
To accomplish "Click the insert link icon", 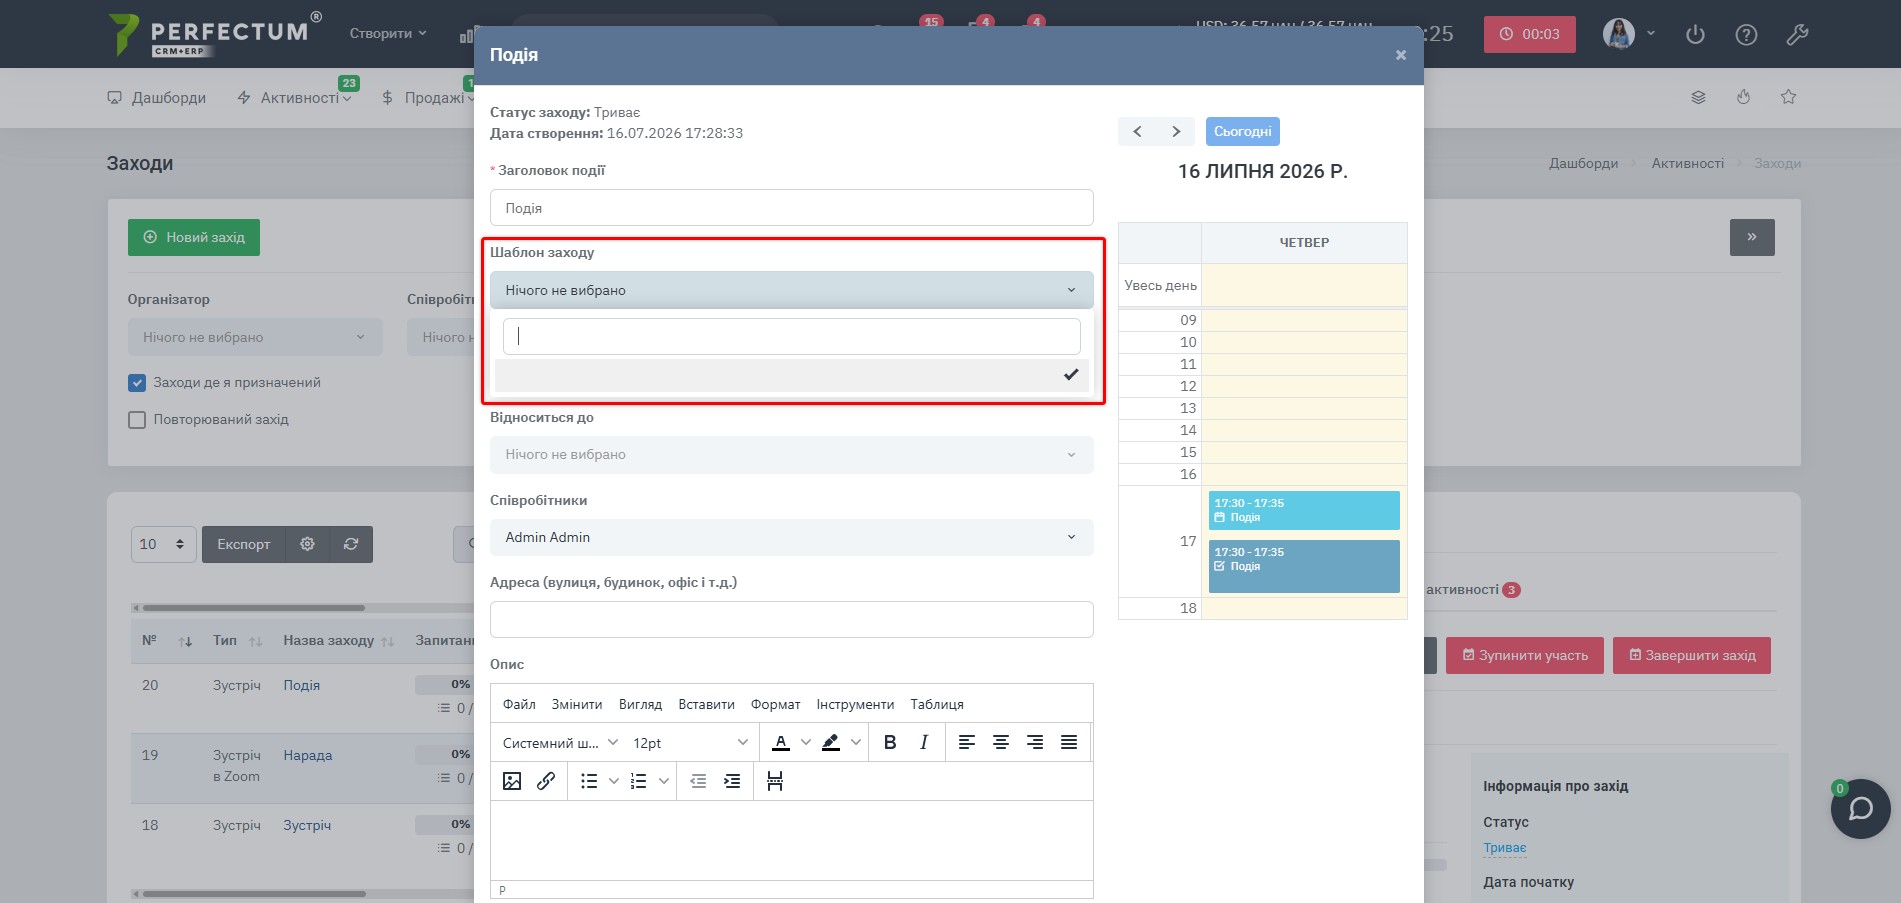I will tap(546, 781).
